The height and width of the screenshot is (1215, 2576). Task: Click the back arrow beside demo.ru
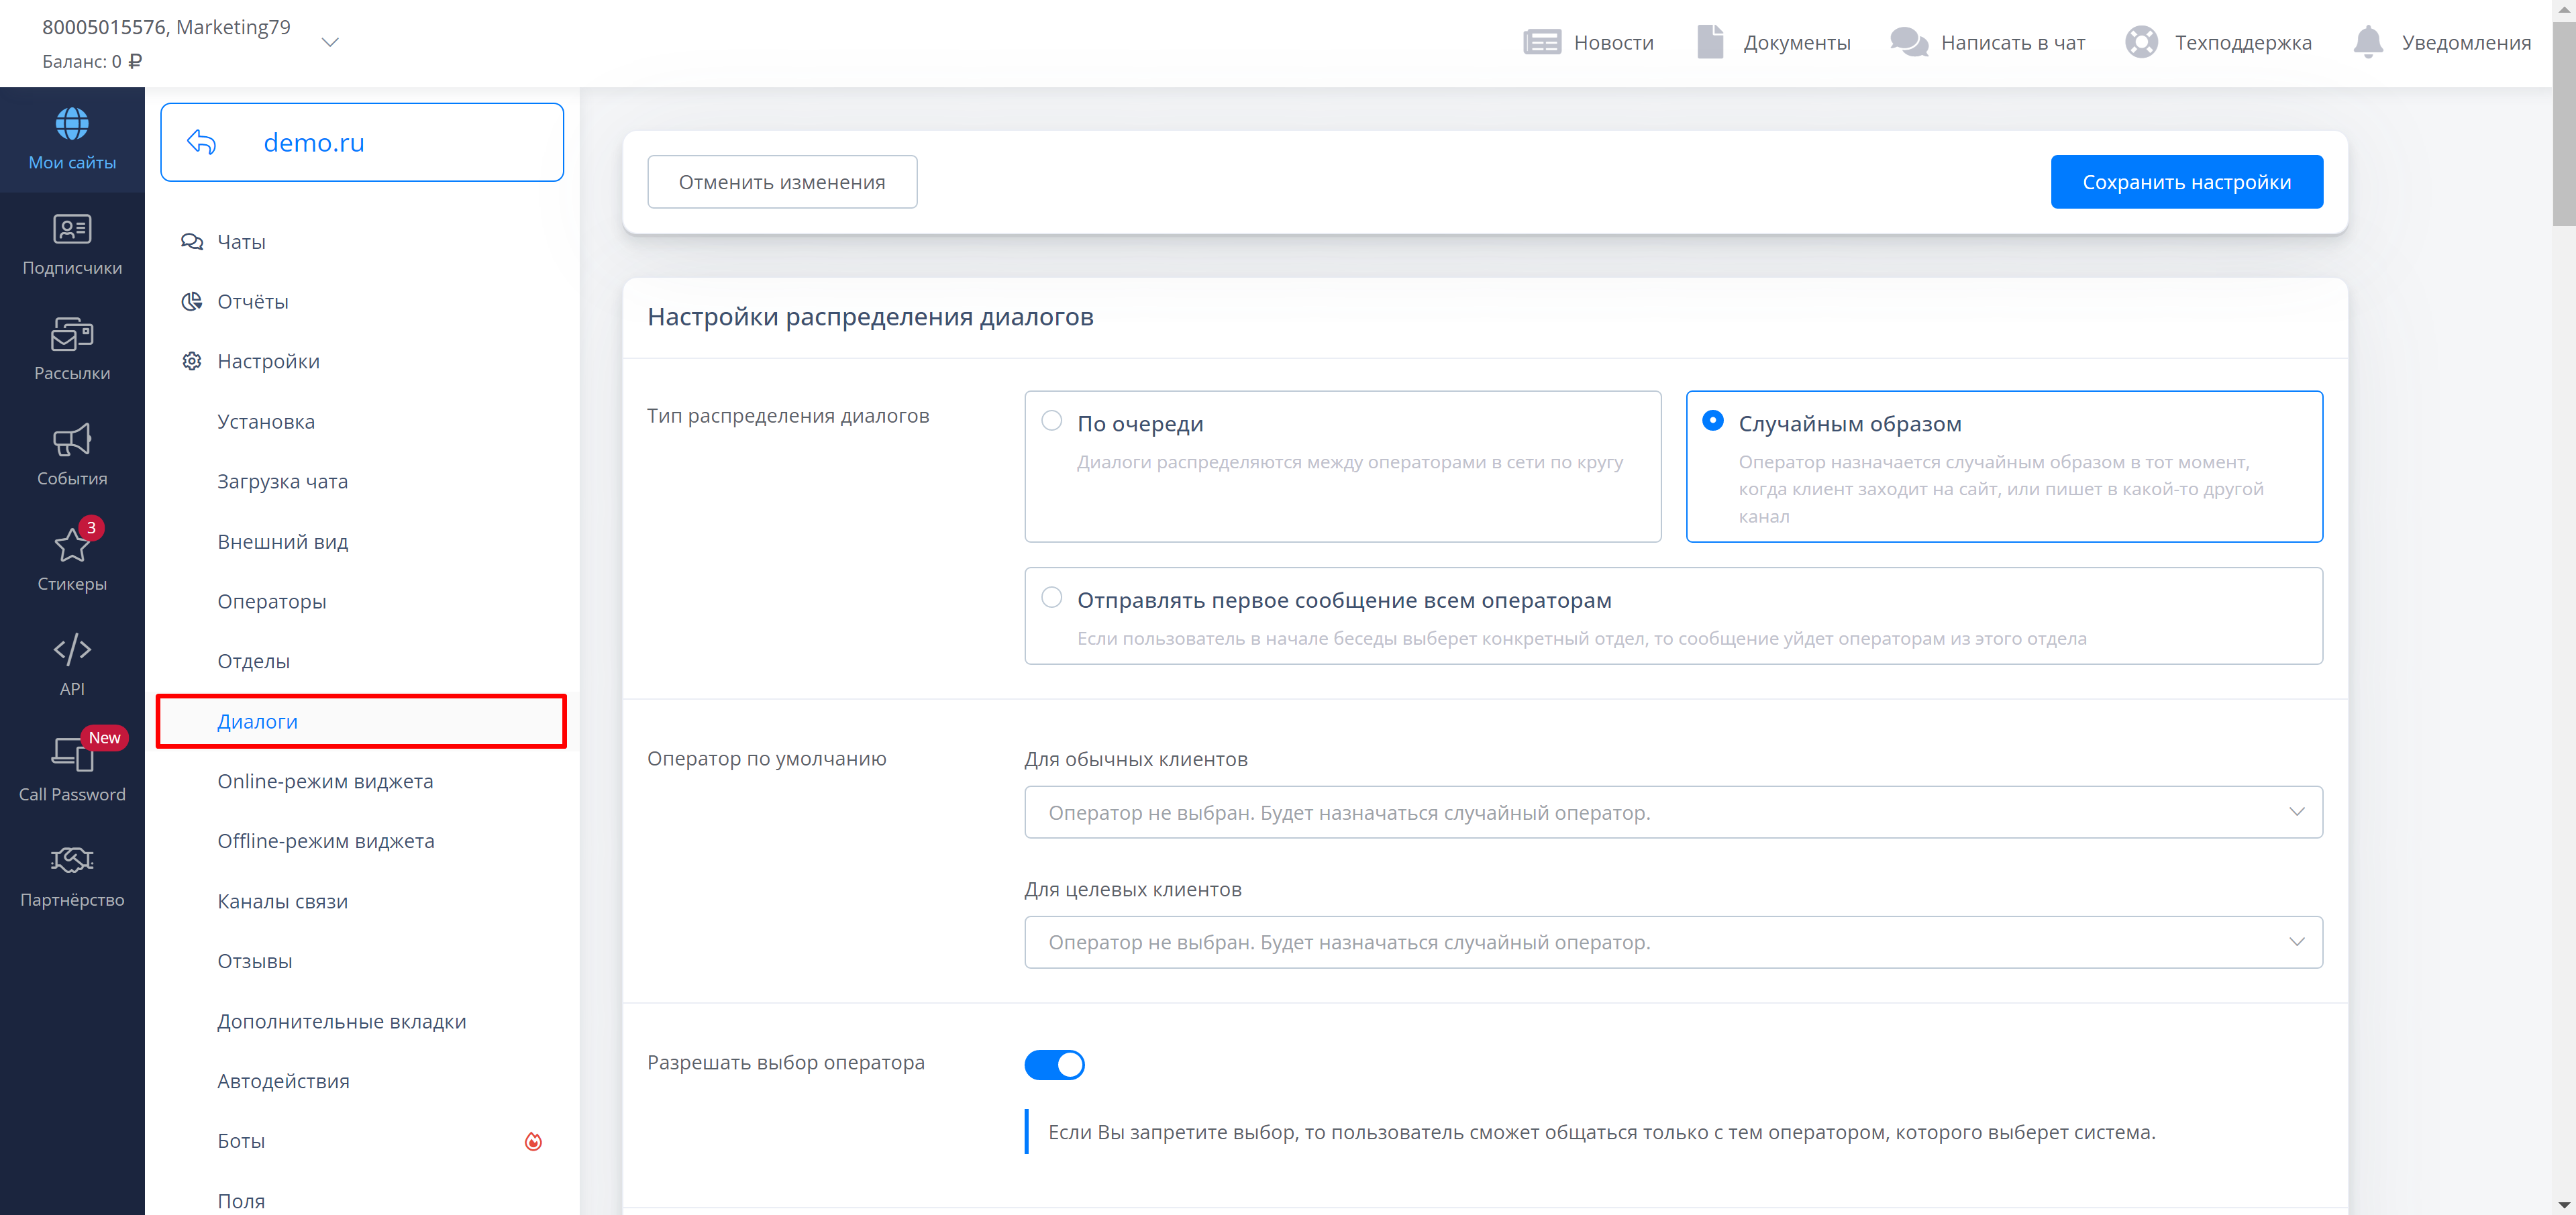click(x=202, y=142)
